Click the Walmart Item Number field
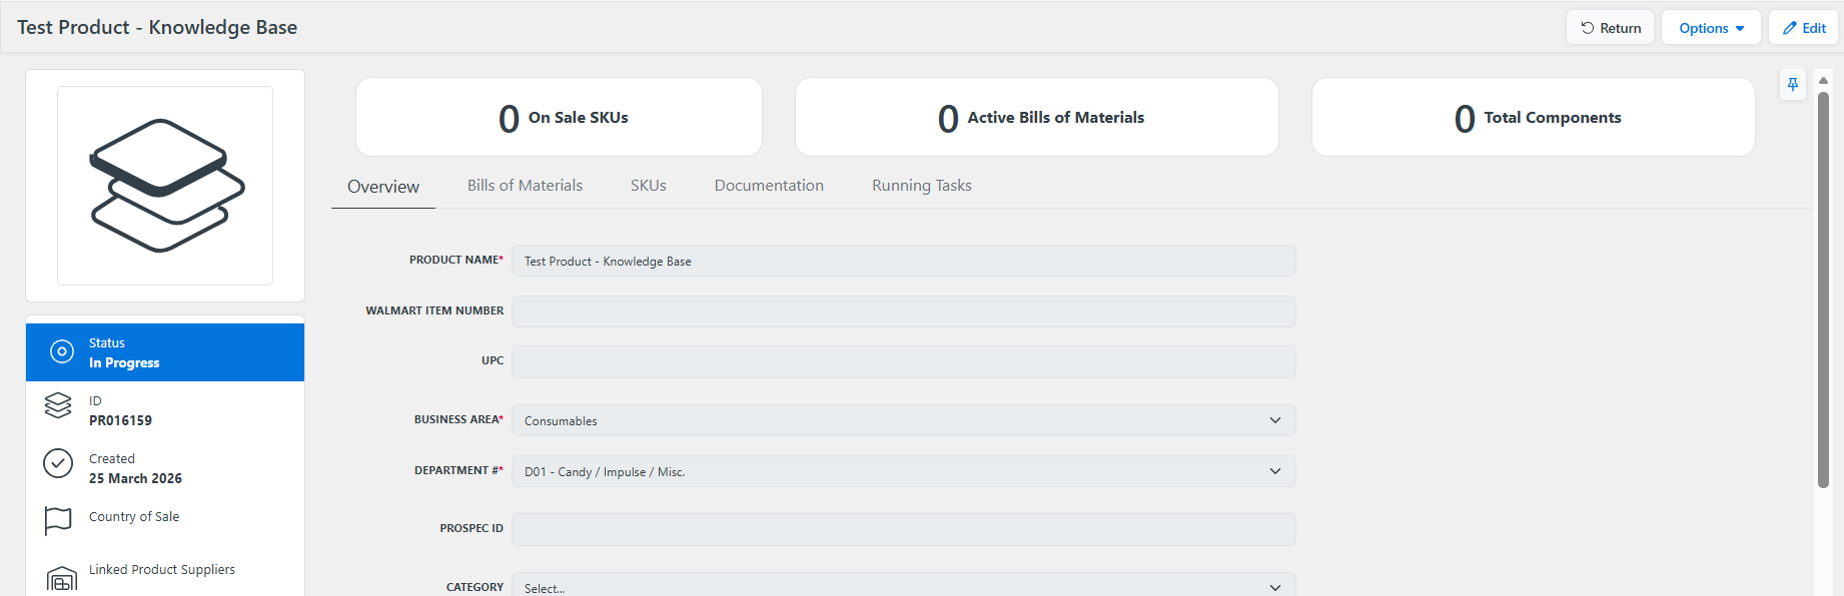1844x596 pixels. click(x=904, y=312)
